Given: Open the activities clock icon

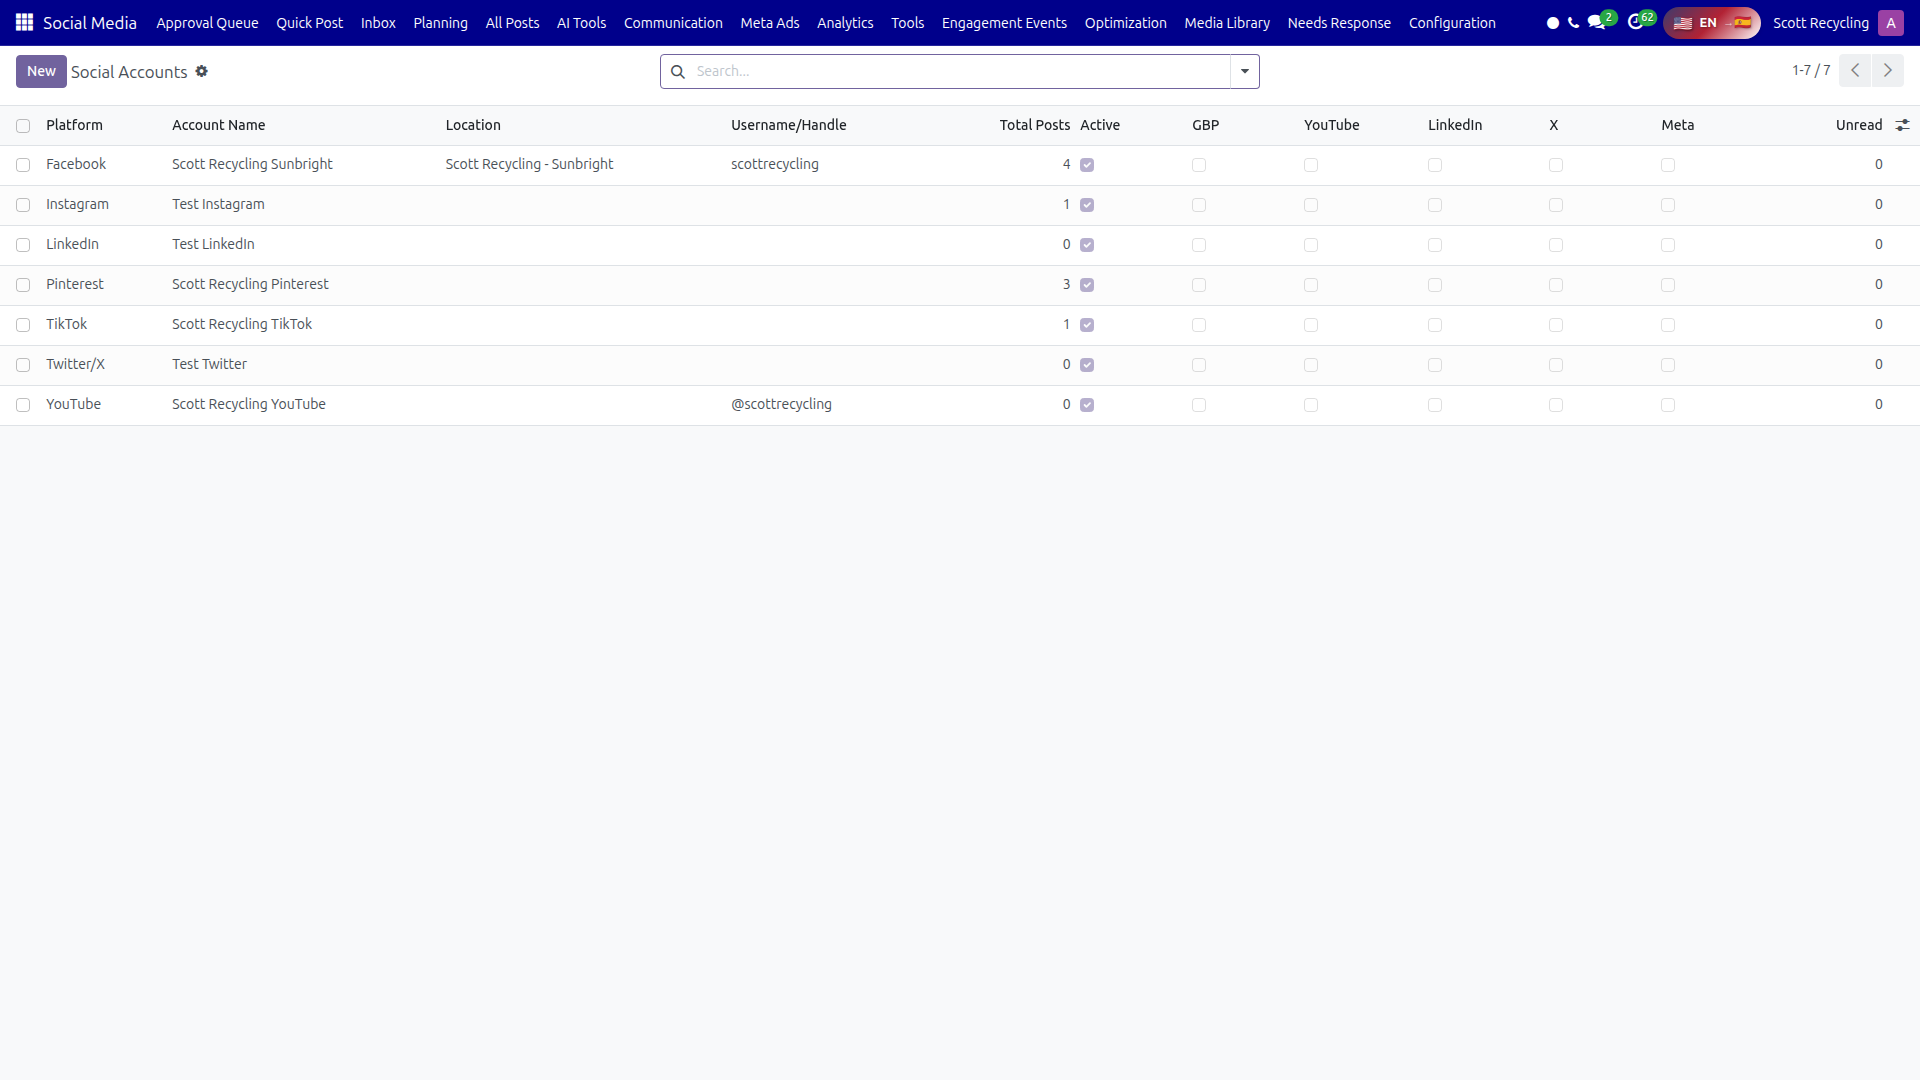Looking at the screenshot, I should tap(1635, 23).
